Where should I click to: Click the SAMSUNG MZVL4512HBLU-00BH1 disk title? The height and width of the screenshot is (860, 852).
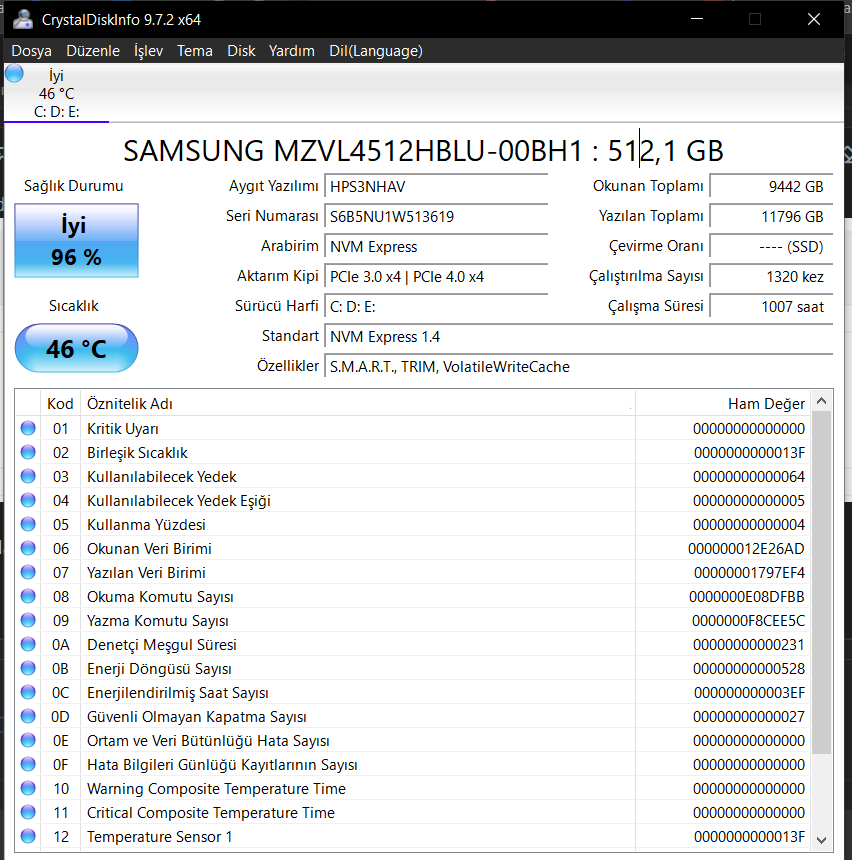pos(423,151)
